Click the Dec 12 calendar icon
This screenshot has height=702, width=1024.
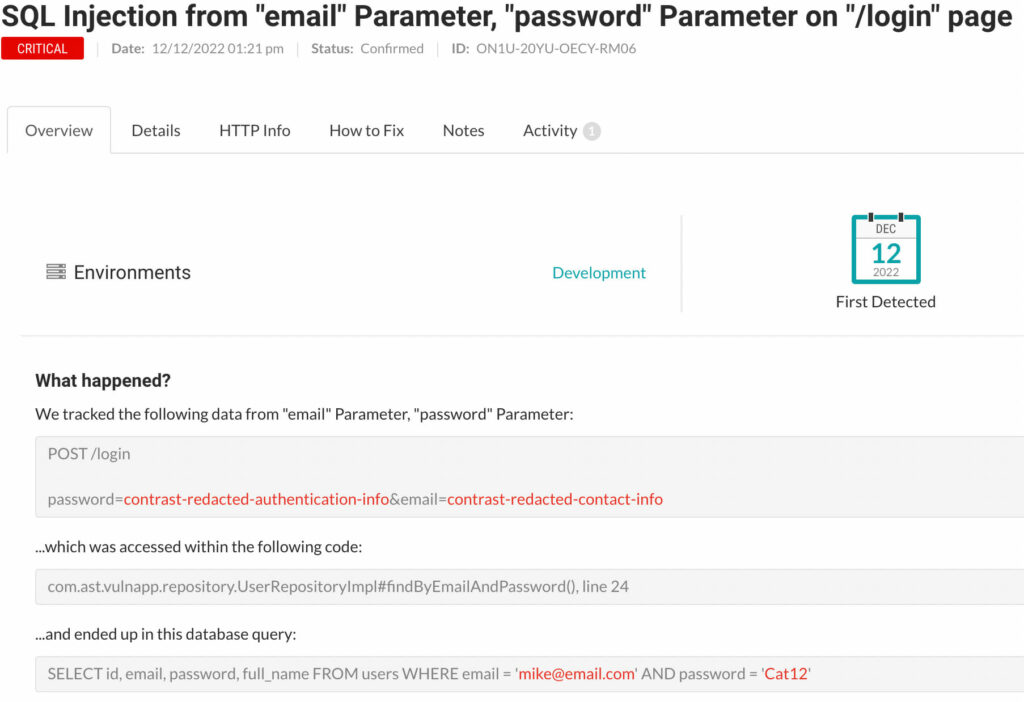(x=886, y=249)
